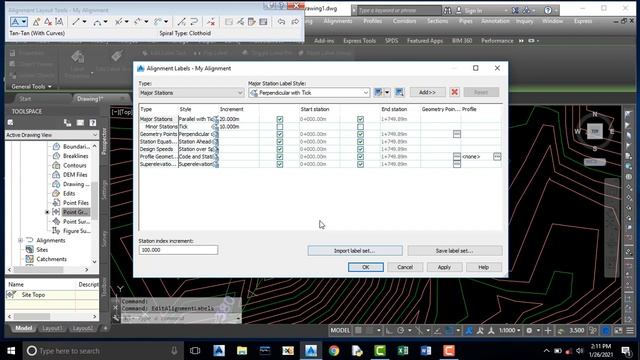Open the Express Tools ribbon tab
Viewport: 640px width, 360px height.
(x=359, y=41)
